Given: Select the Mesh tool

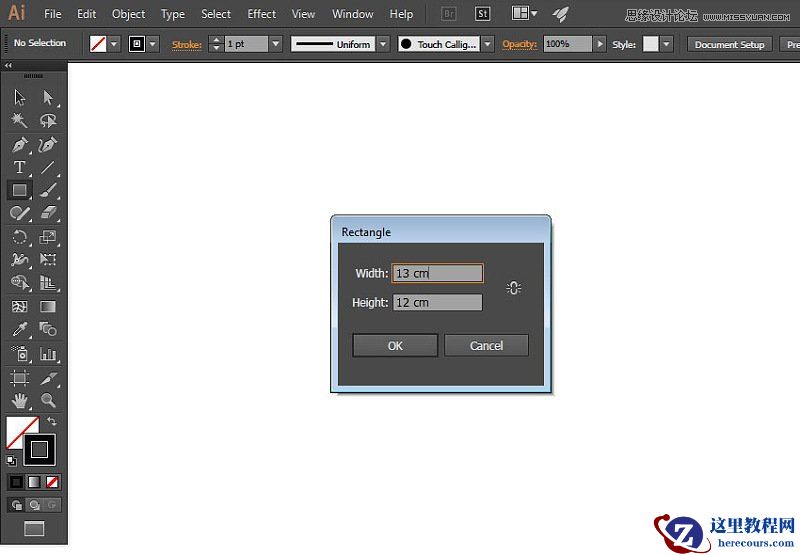Looking at the screenshot, I should [x=19, y=306].
